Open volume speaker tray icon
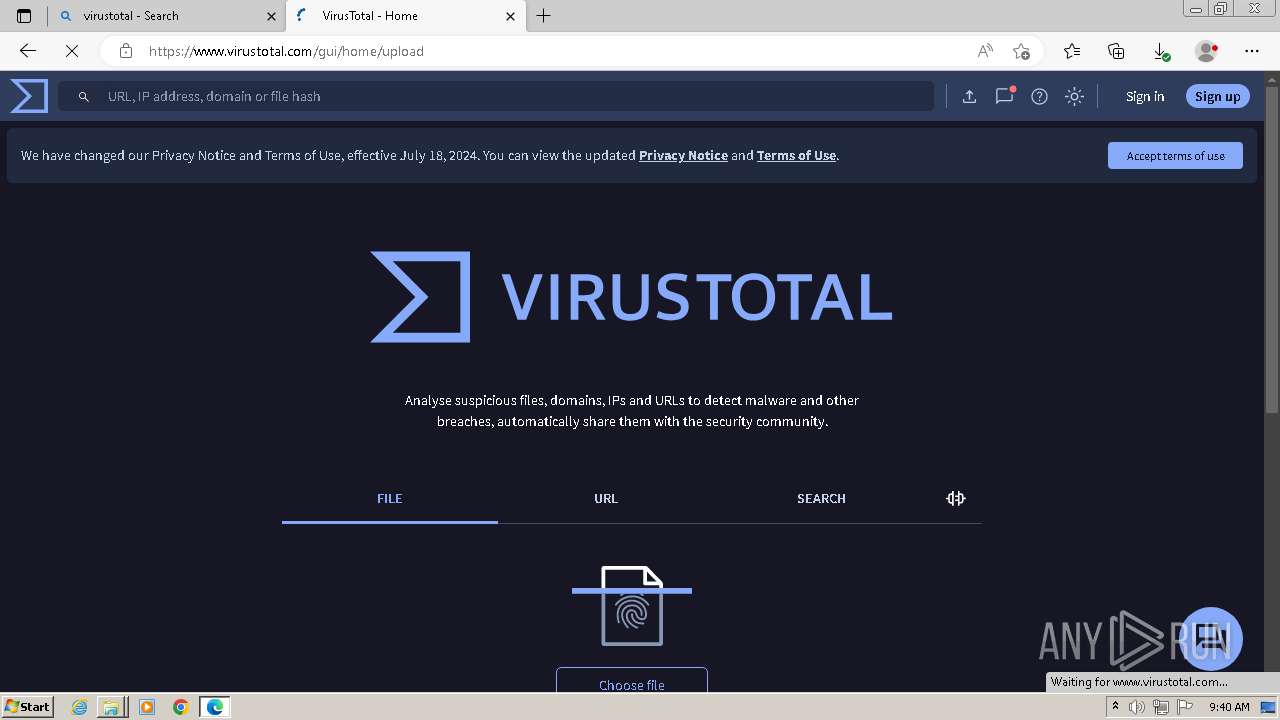Screen dimensions: 1280x720 [1136, 707]
